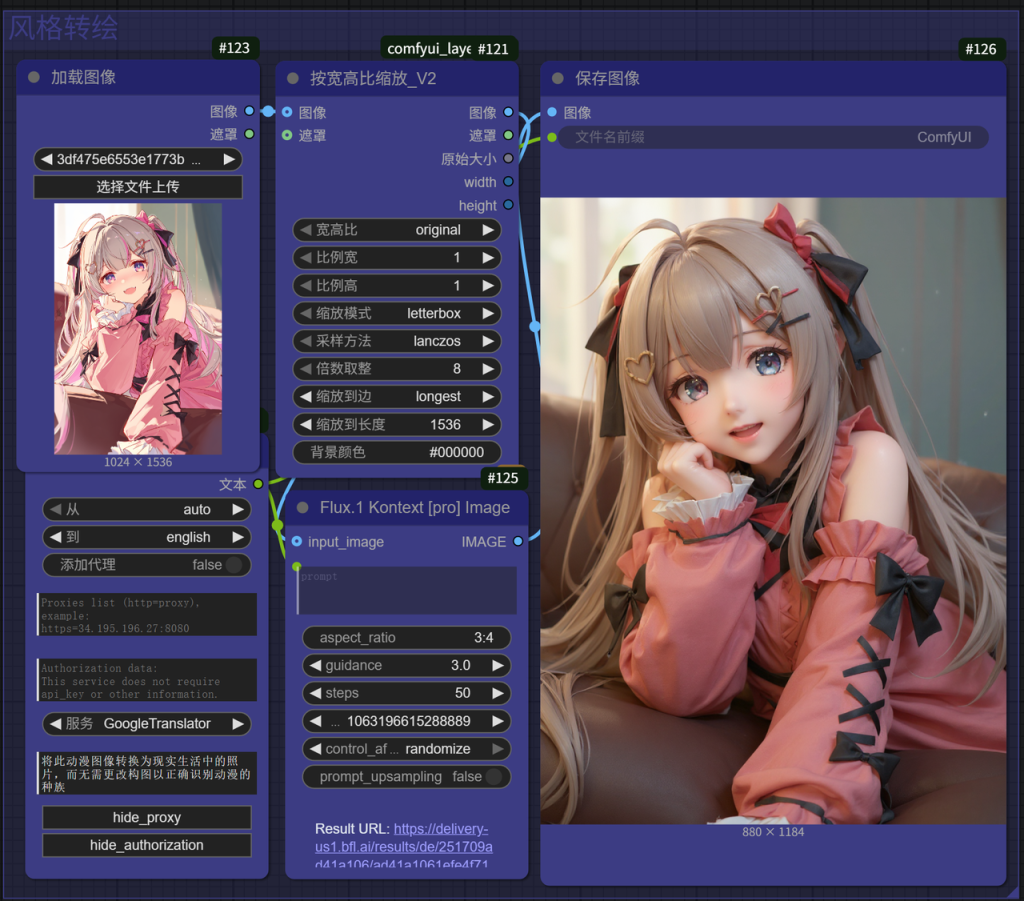Toggle the prompt_upsampling switch
This screenshot has height=901, width=1024.
click(492, 777)
